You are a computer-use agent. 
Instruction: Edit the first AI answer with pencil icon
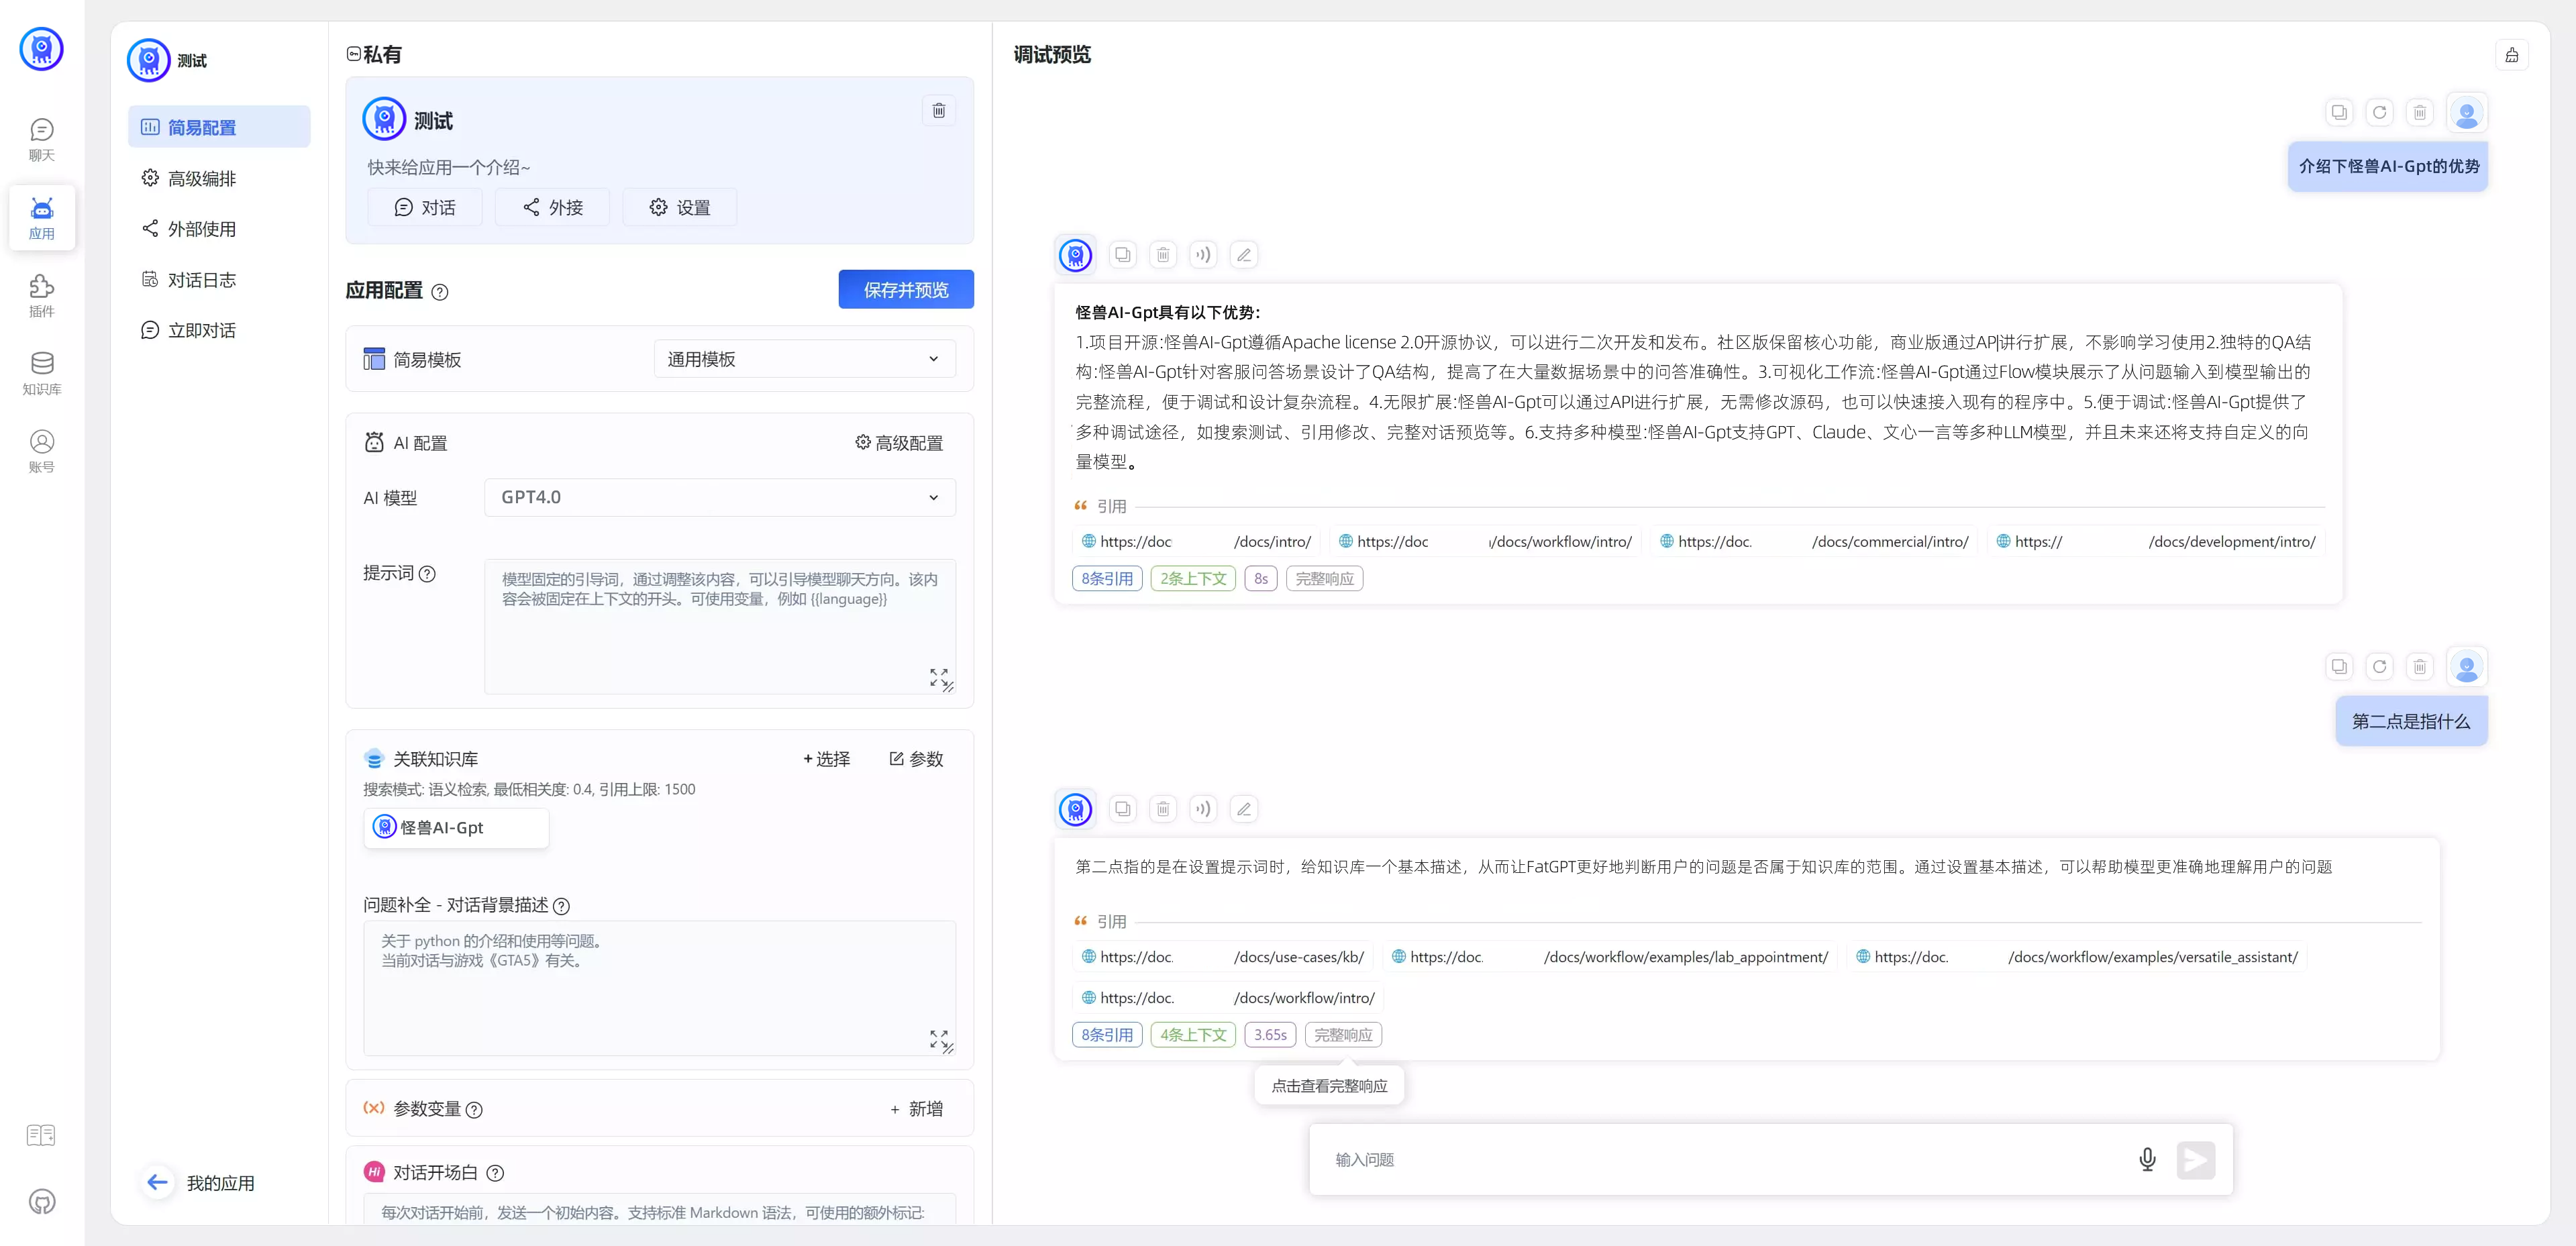(x=1243, y=255)
